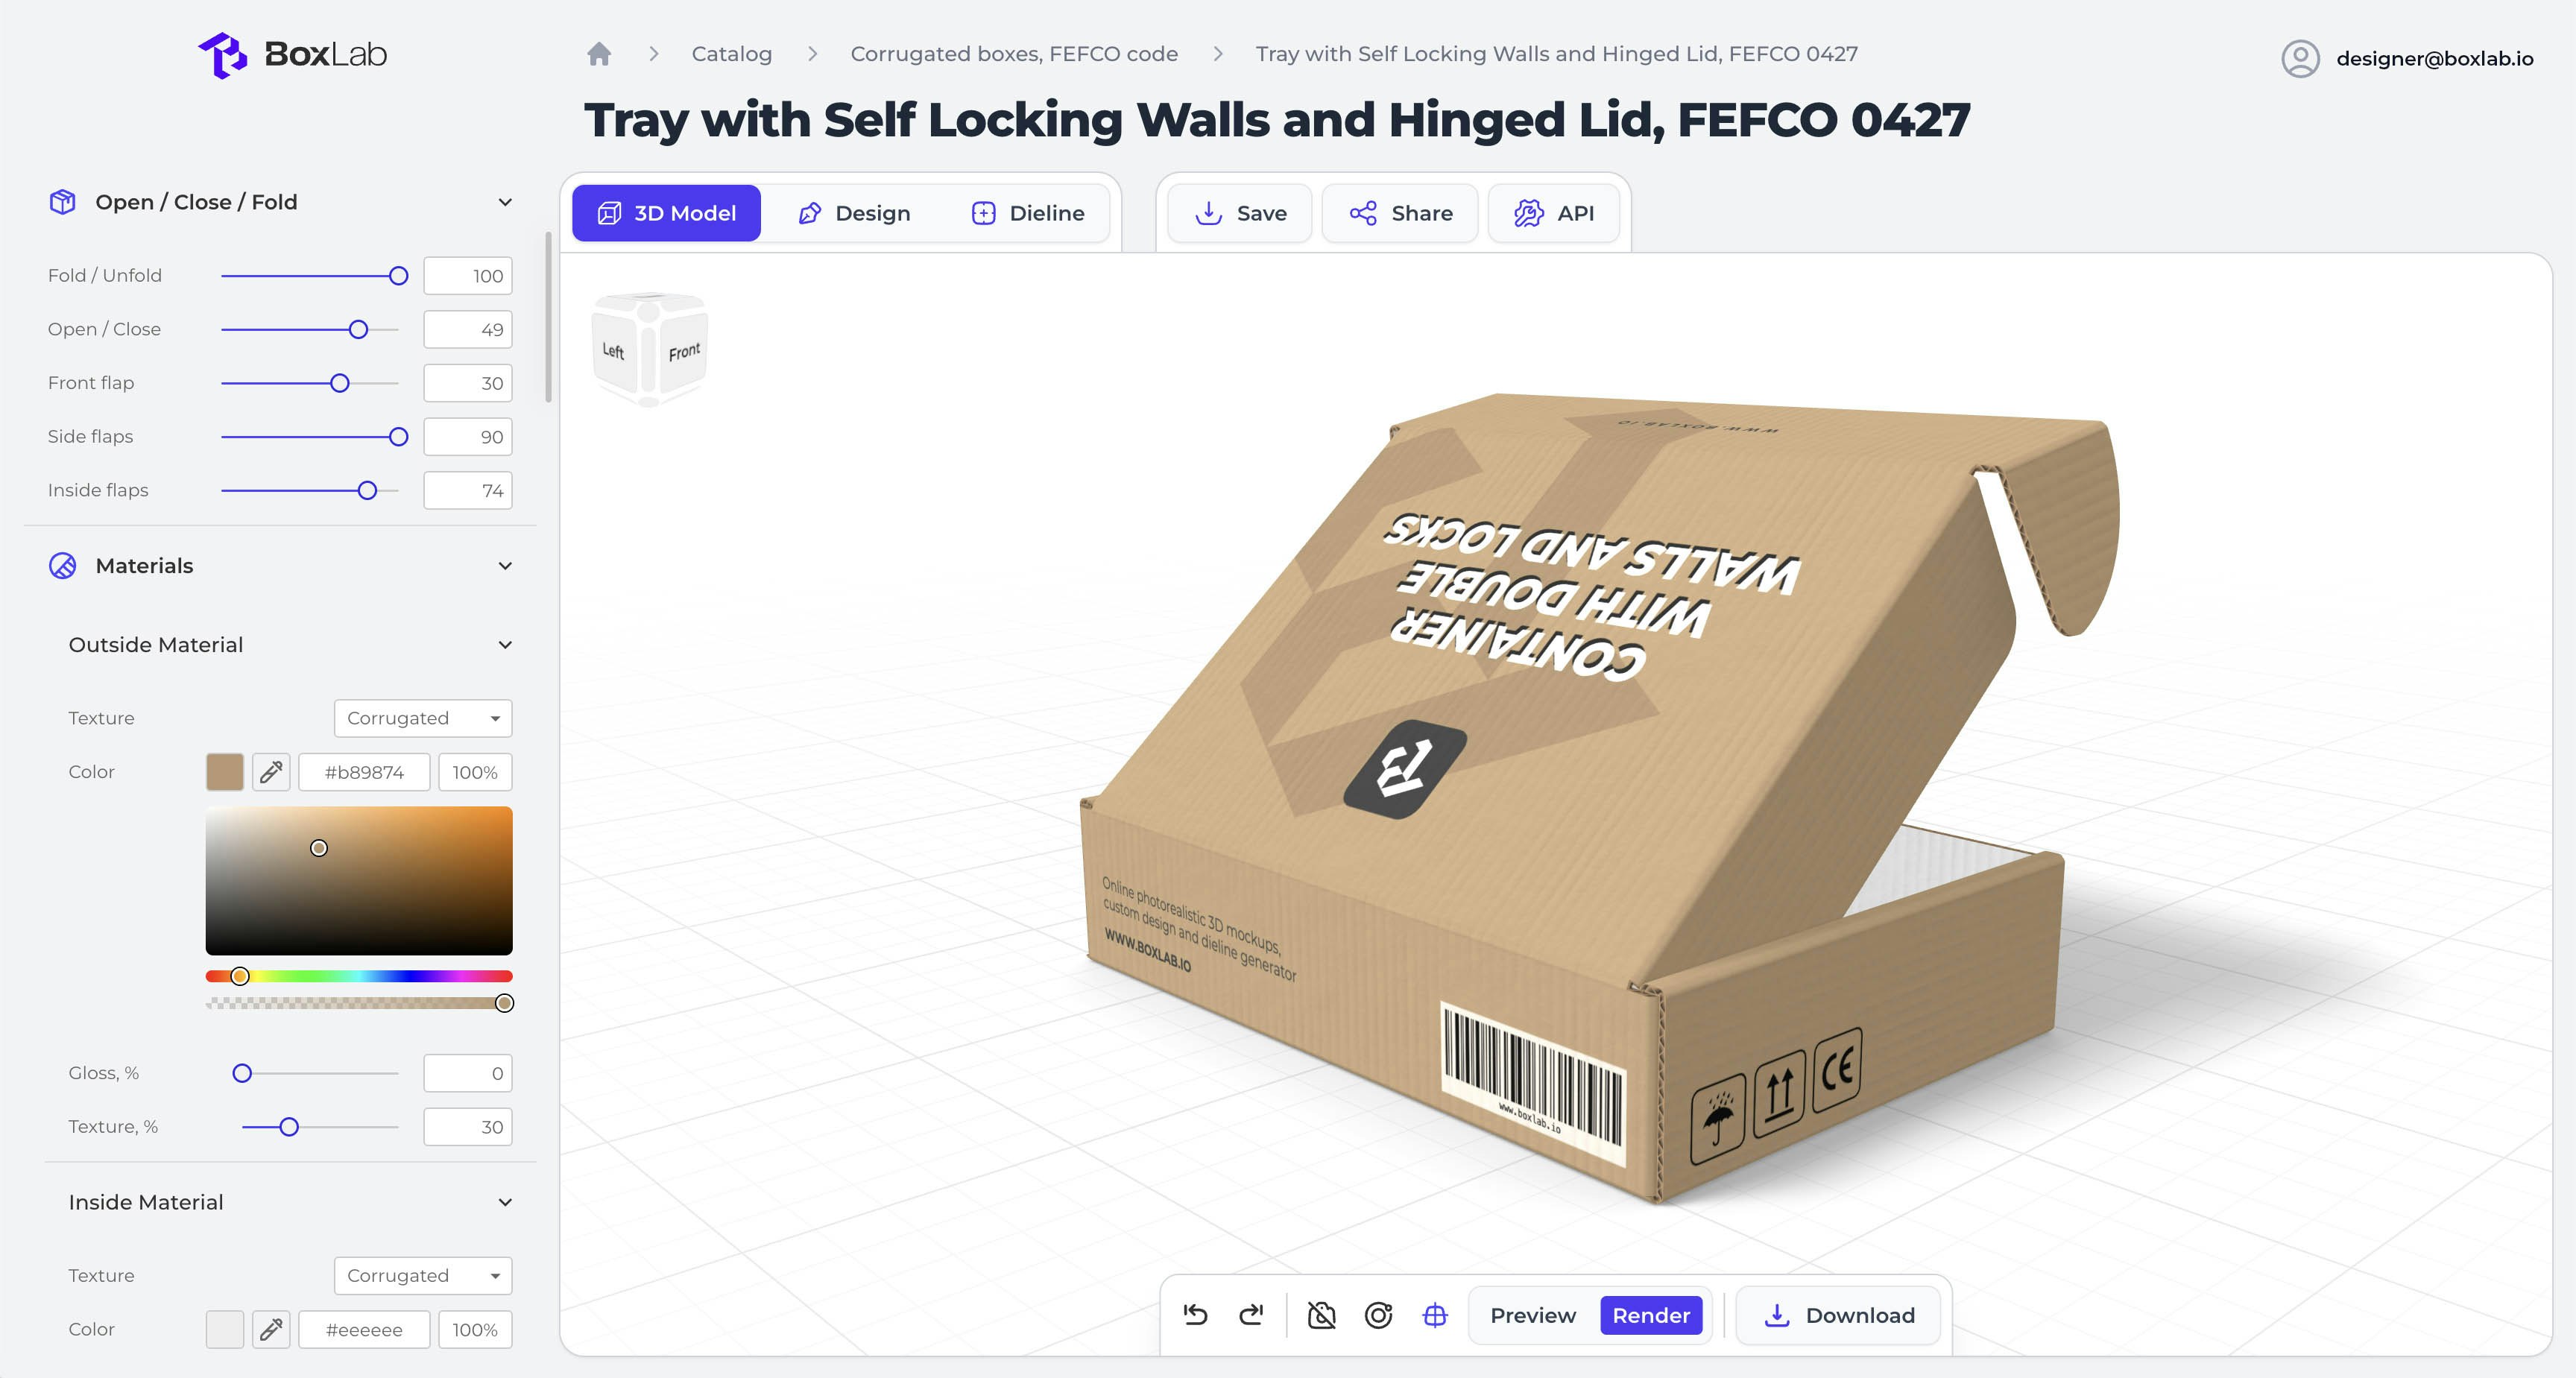Click the Share button
This screenshot has height=1378, width=2576.
pyautogui.click(x=1400, y=213)
